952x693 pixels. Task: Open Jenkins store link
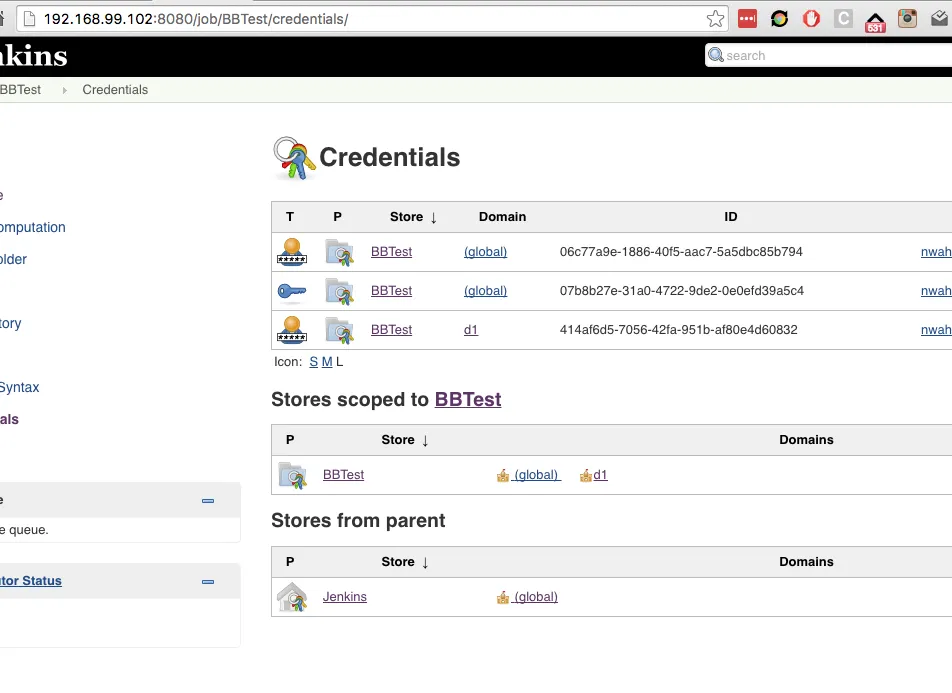point(345,596)
